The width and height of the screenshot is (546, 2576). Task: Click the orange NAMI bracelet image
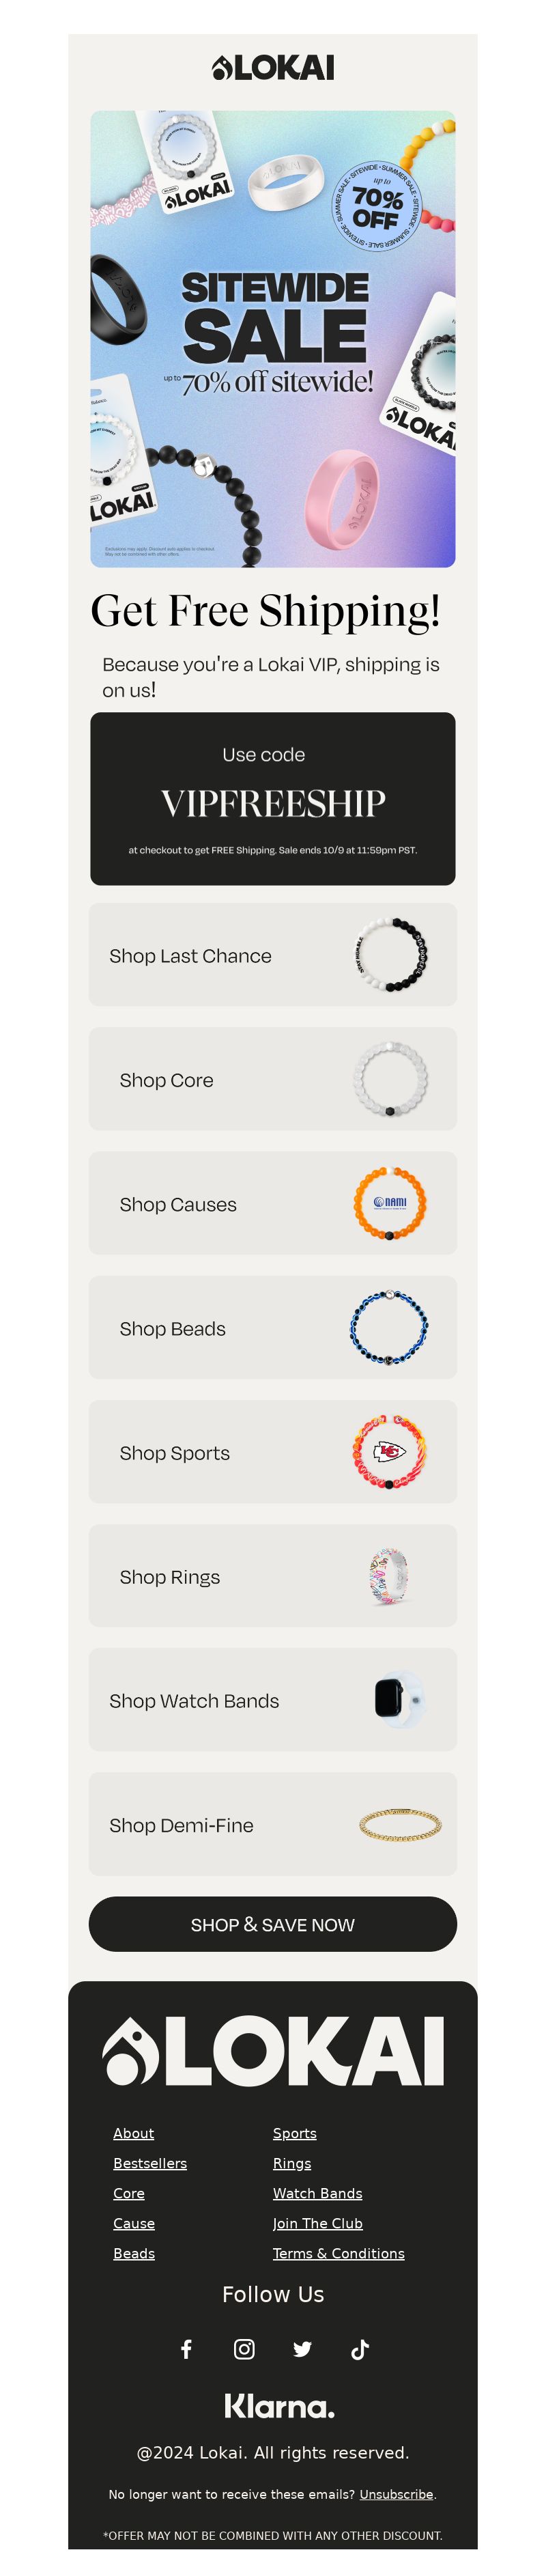coord(390,1203)
